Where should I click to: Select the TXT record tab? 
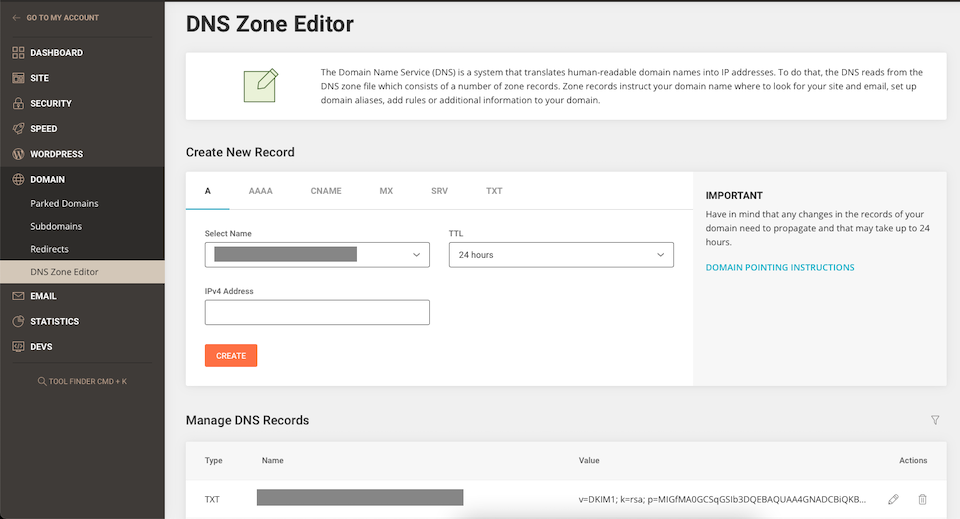click(494, 191)
